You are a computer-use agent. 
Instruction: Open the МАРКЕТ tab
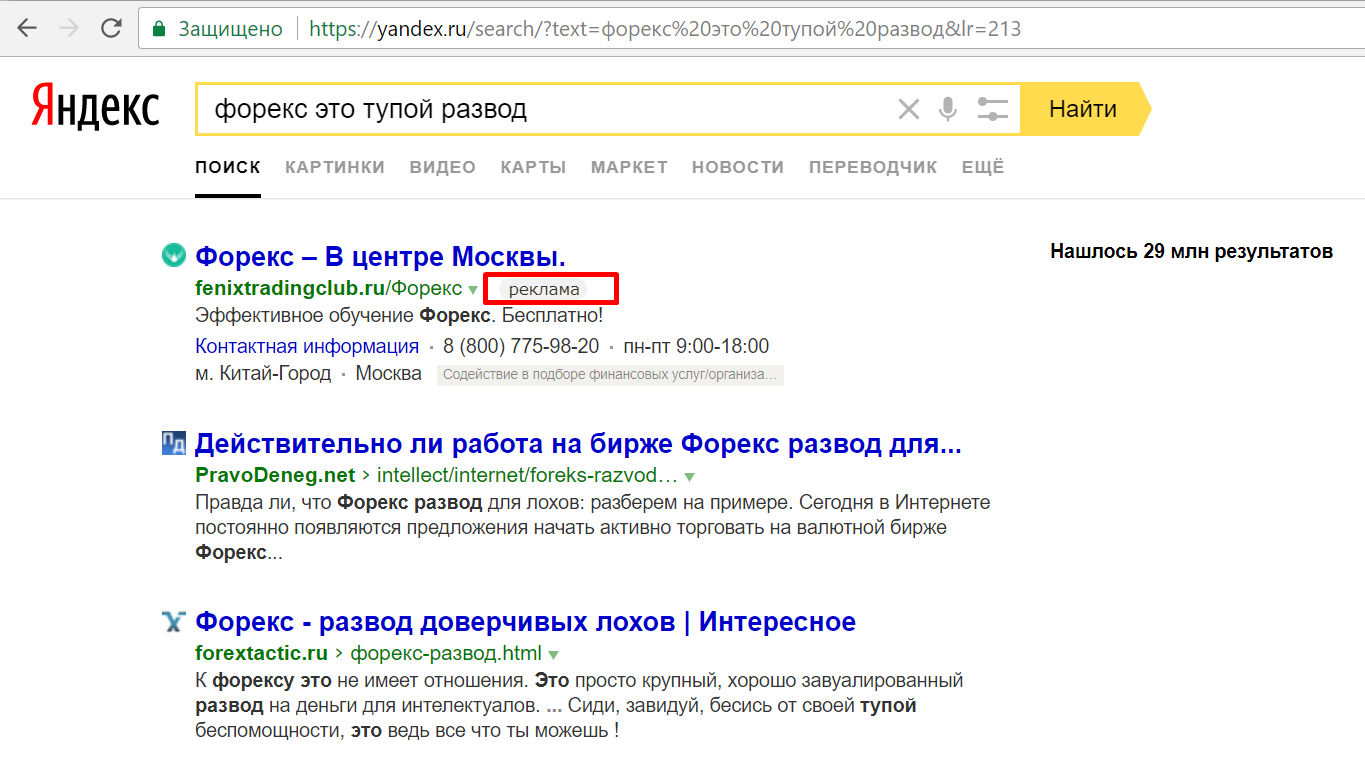tap(629, 167)
